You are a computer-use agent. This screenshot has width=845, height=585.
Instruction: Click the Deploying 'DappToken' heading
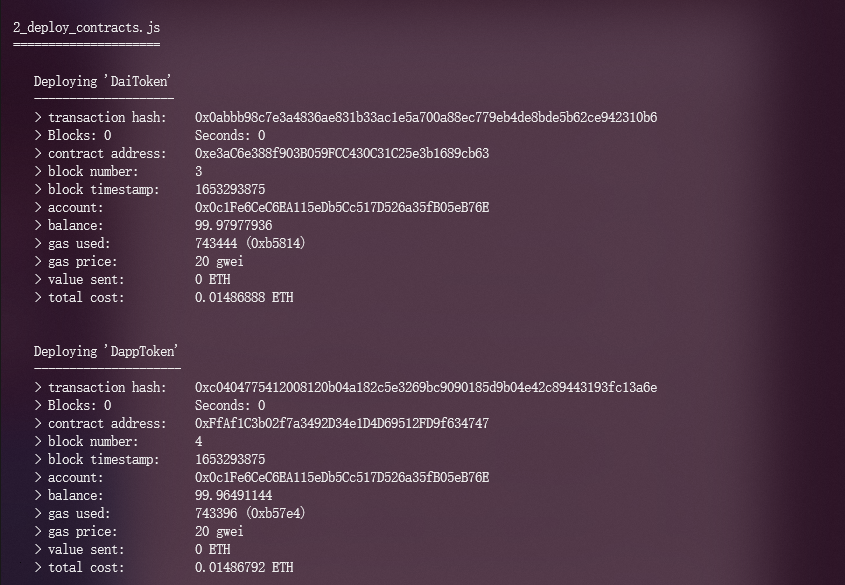[x=106, y=351]
